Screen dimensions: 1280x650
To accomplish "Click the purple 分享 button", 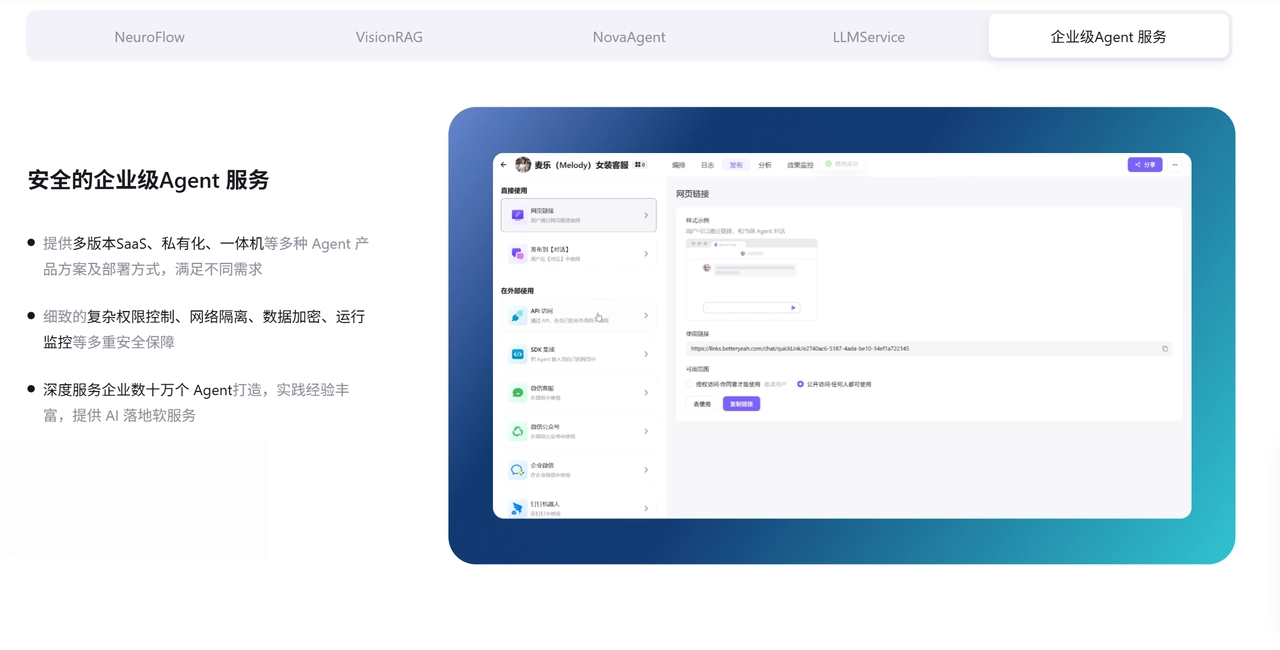I will coord(1144,165).
